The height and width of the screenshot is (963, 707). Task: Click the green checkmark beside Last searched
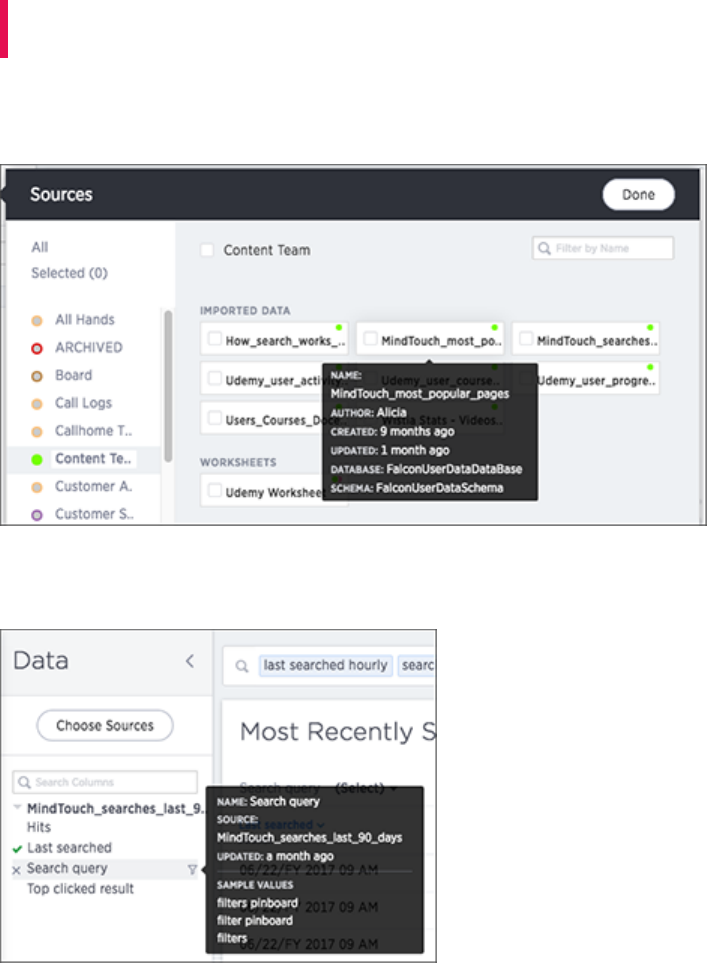click(17, 849)
